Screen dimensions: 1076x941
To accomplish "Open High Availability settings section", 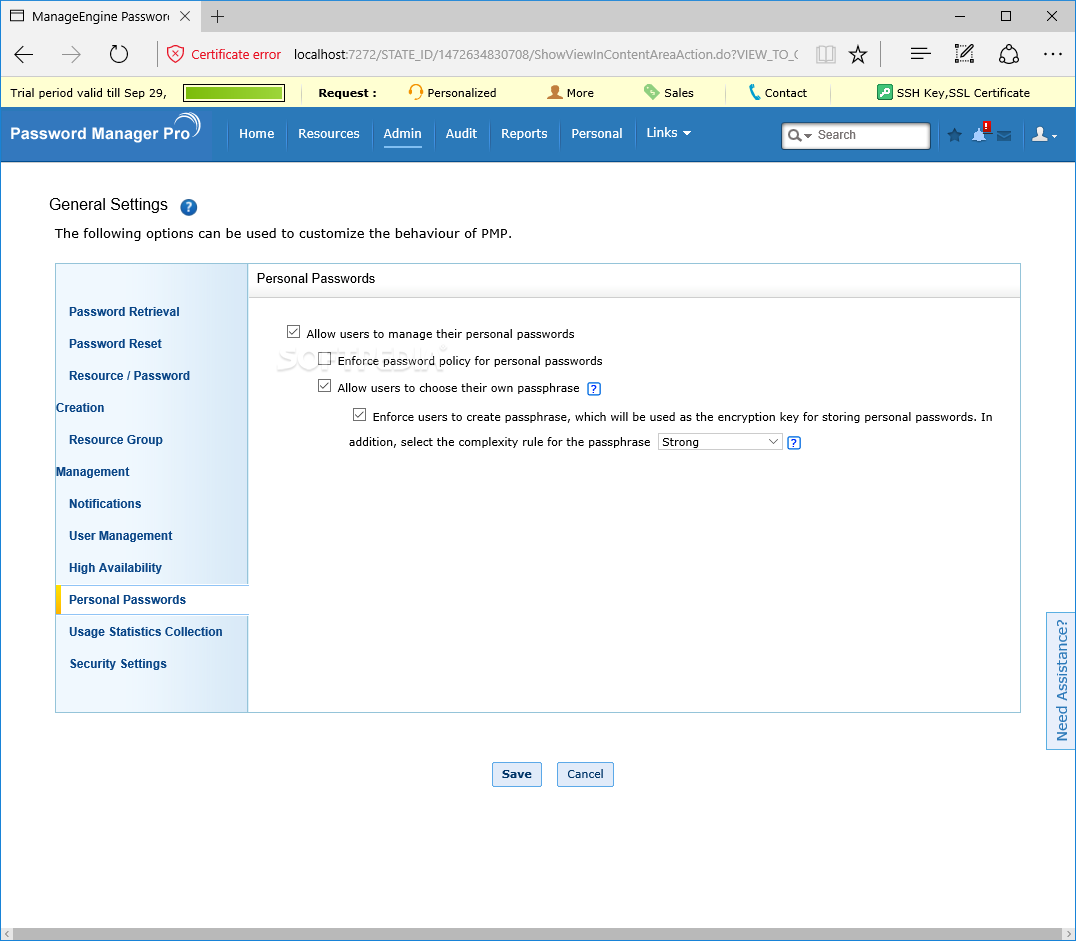I will 115,568.
